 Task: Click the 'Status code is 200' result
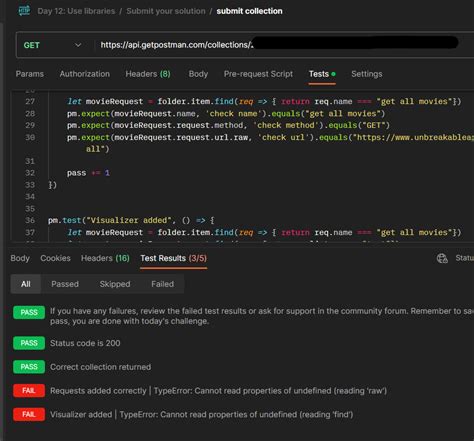tap(85, 343)
